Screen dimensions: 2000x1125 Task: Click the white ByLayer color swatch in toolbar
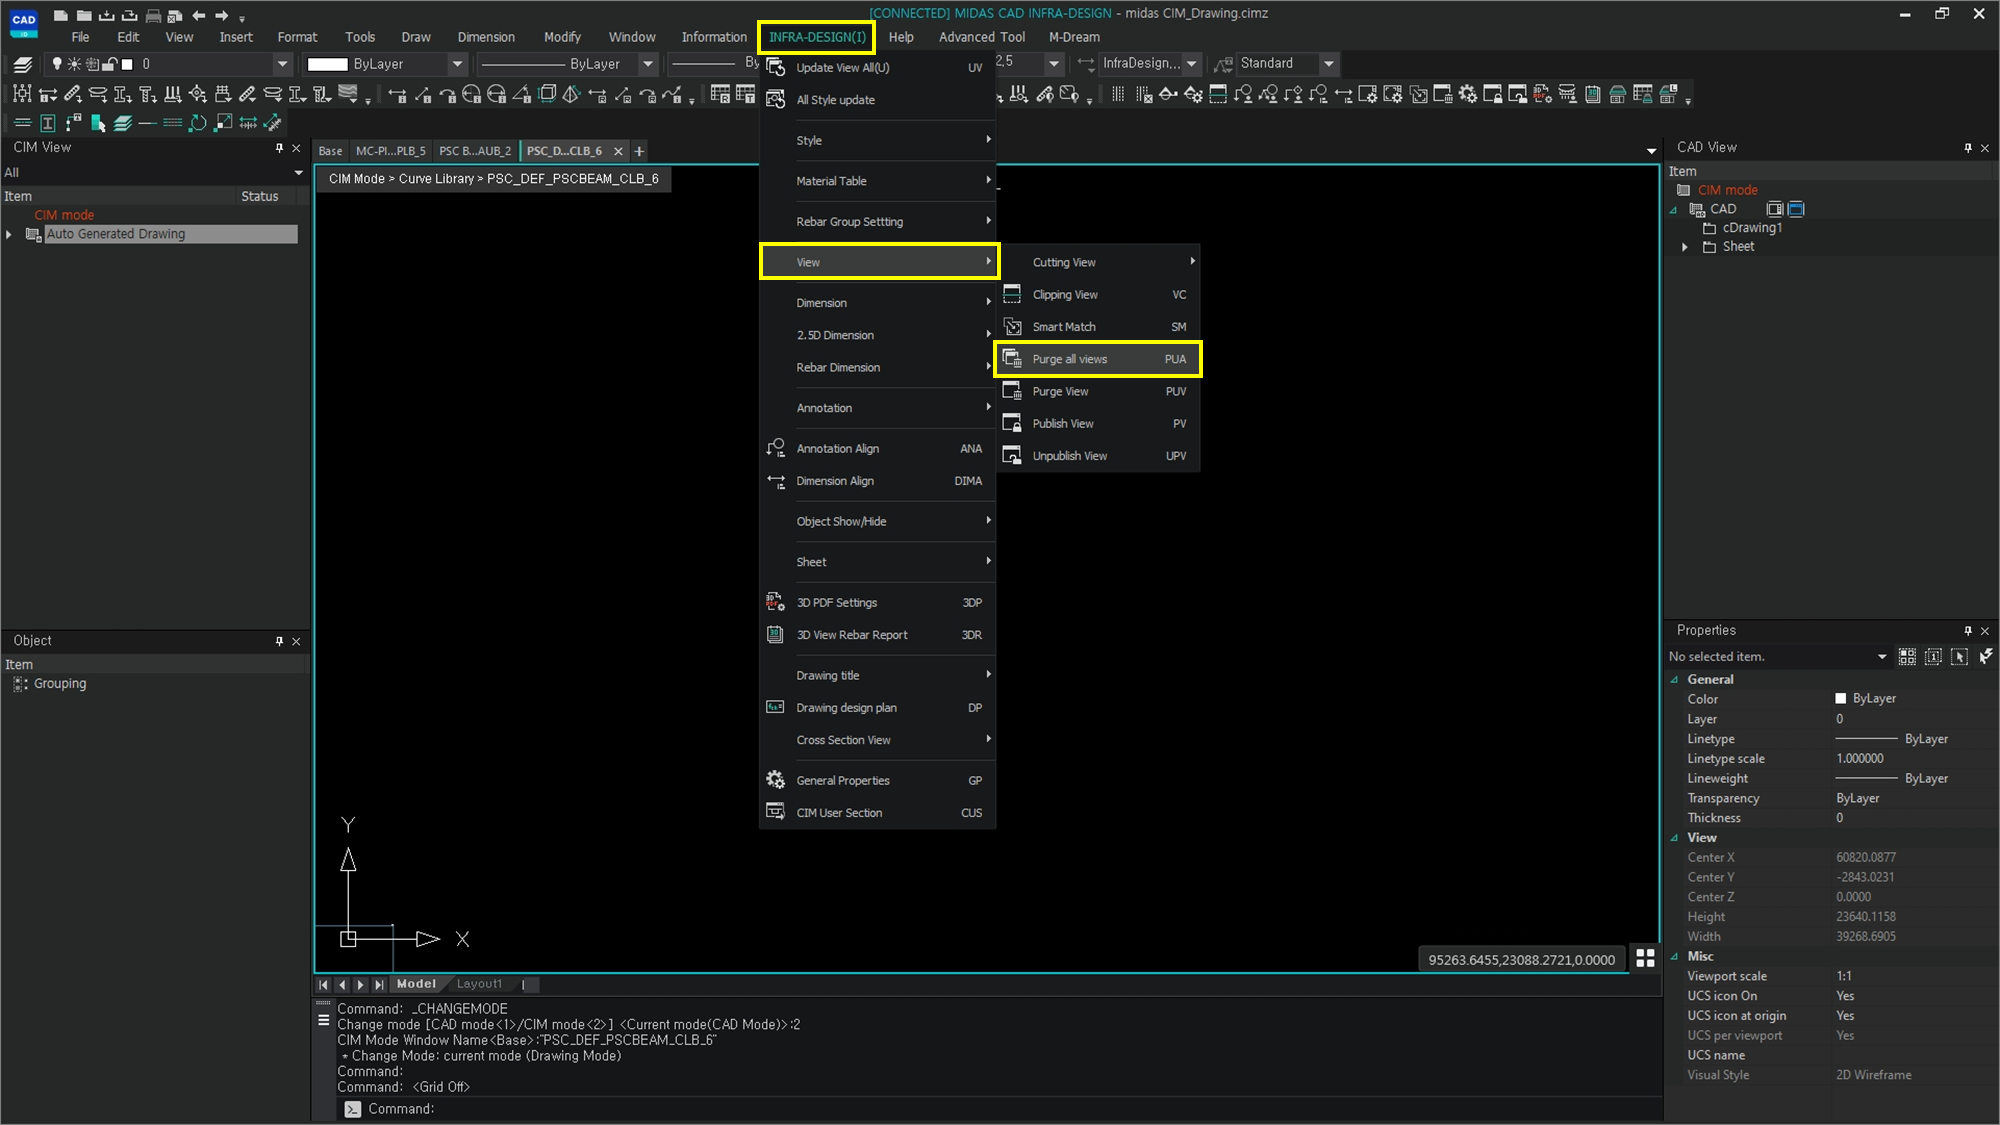(x=327, y=64)
